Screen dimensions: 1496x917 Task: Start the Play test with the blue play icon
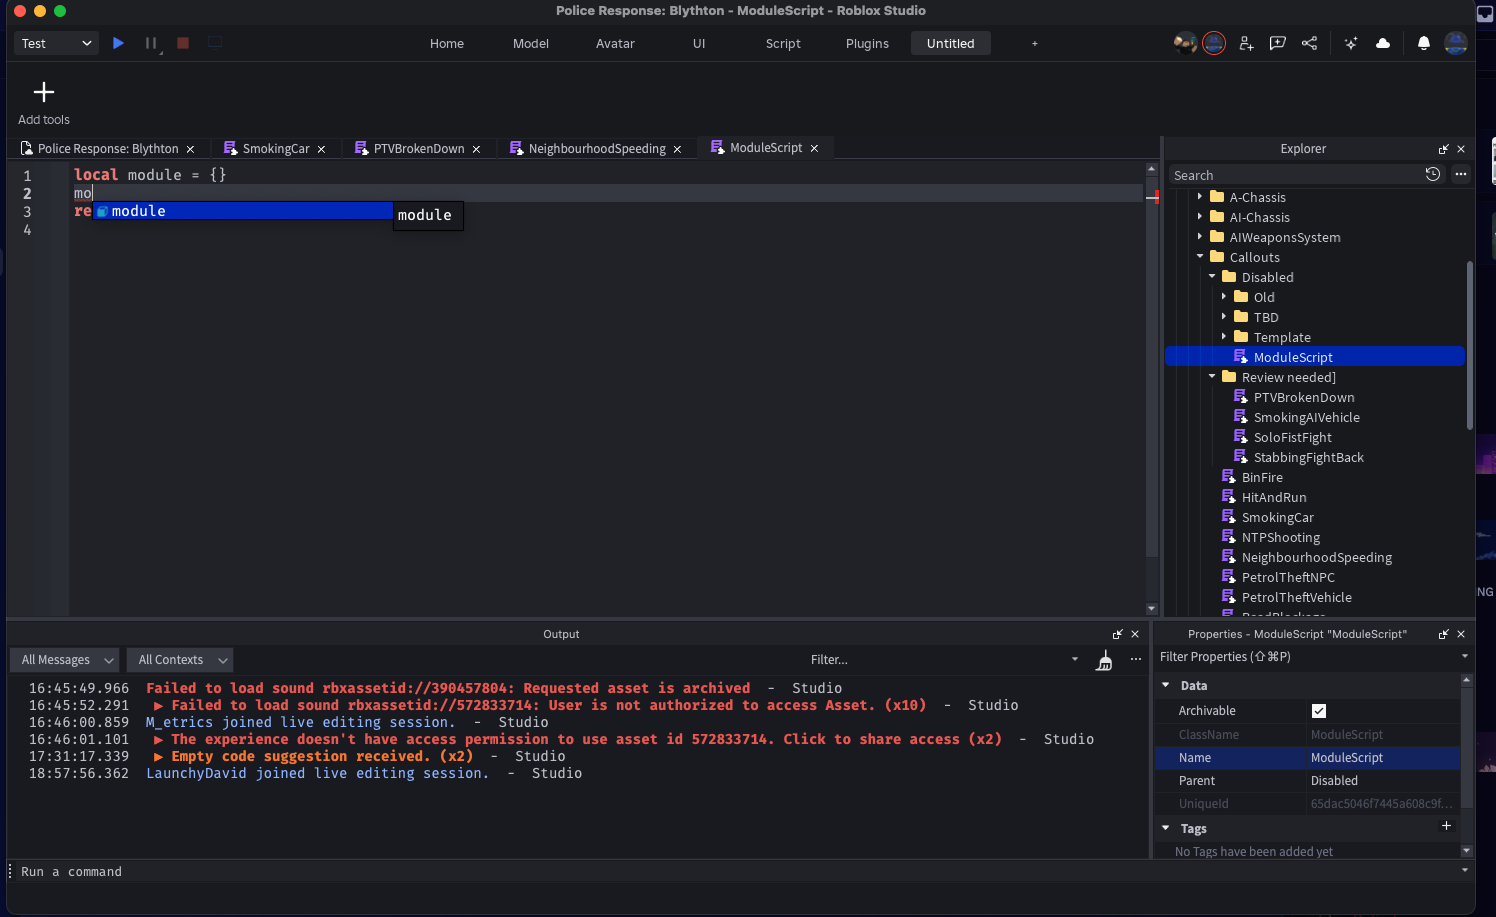click(117, 43)
